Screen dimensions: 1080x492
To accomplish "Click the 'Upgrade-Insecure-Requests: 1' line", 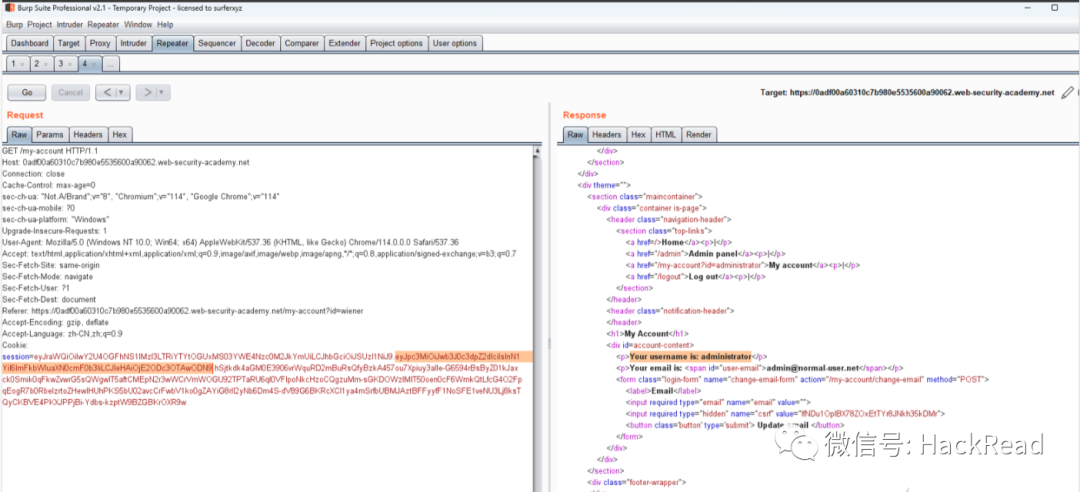I will point(54,231).
